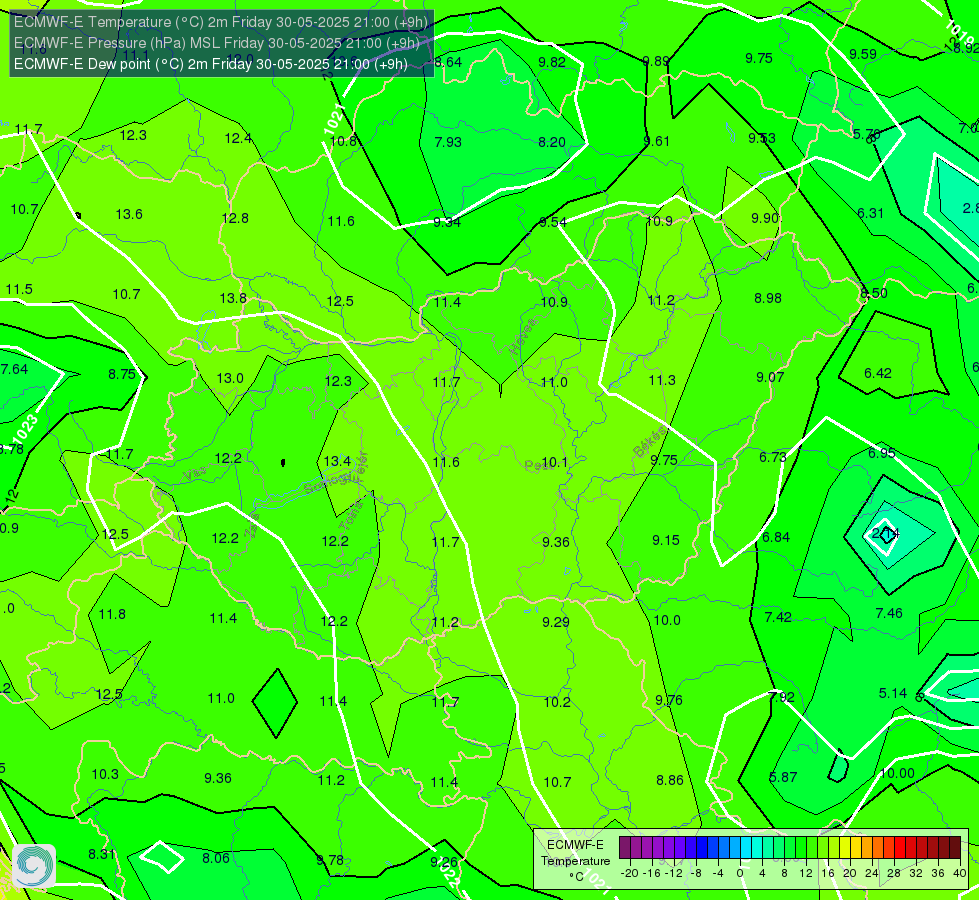Click the 10.3 temperature value
This screenshot has width=979, height=900.
pyautogui.click(x=105, y=774)
